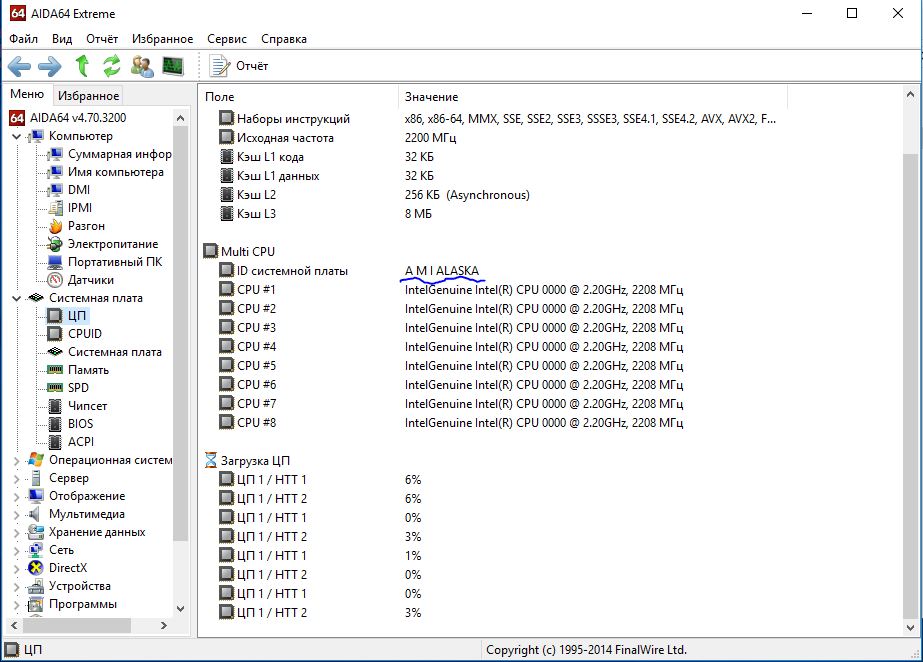The image size is (923, 662).
Task: Open the BIOS chip icon
Action: point(55,424)
